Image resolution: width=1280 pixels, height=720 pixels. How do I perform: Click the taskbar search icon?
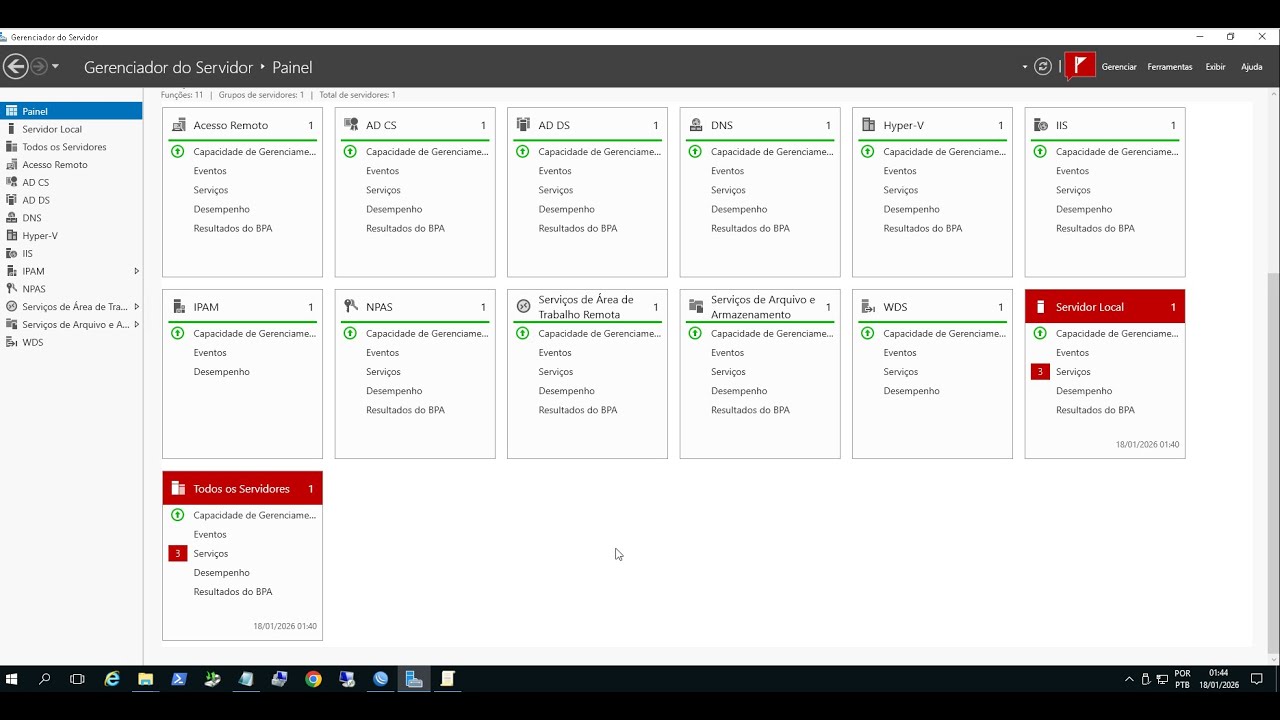44,679
